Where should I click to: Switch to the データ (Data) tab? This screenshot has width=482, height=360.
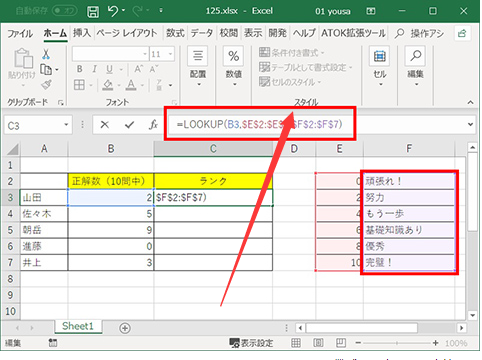coord(202,33)
